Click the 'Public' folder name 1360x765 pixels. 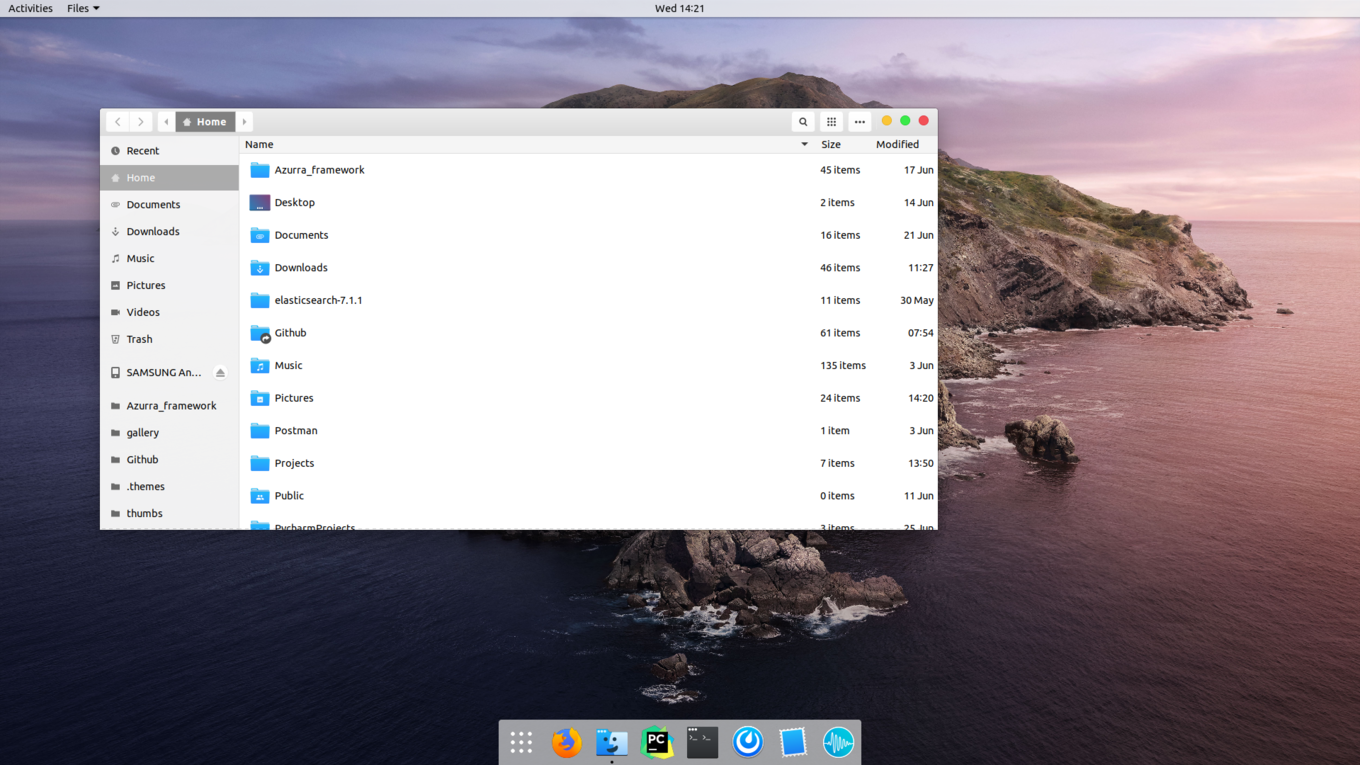pos(289,496)
